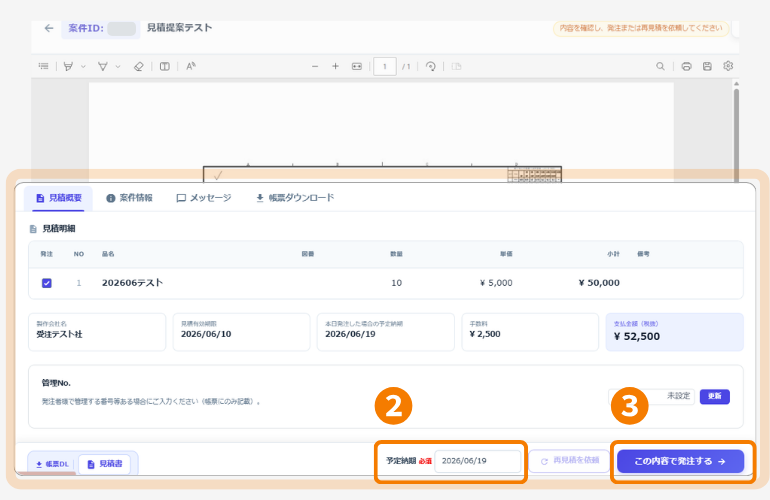
Task: Select the eraser tool in viewer toolbar
Action: [x=138, y=66]
